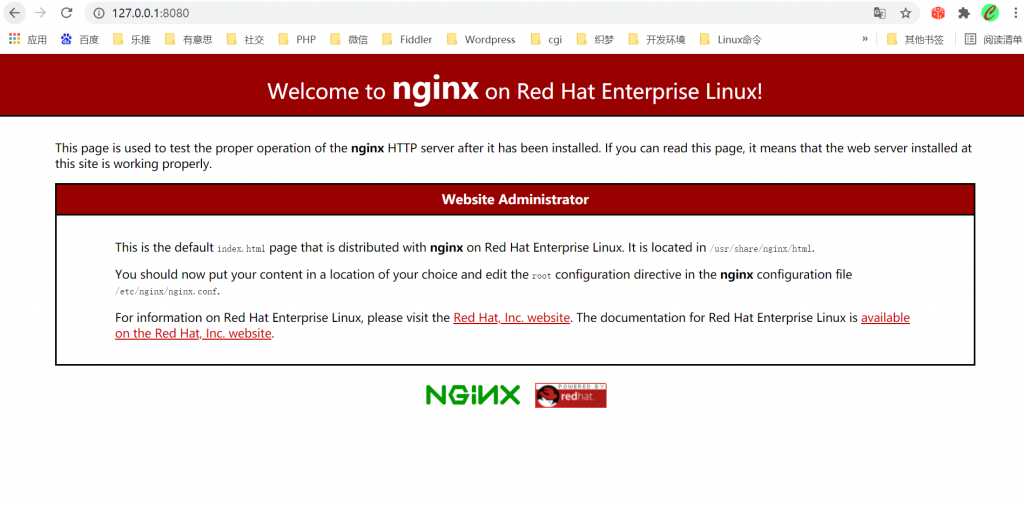This screenshot has width=1024, height=505.
Task: Open the red dice extension icon
Action: click(x=938, y=12)
